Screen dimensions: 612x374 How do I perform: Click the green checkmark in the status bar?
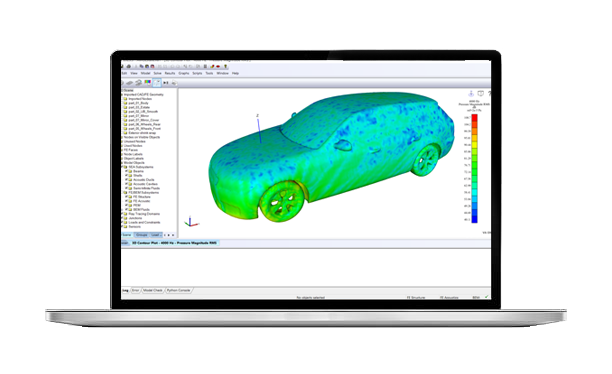click(486, 297)
